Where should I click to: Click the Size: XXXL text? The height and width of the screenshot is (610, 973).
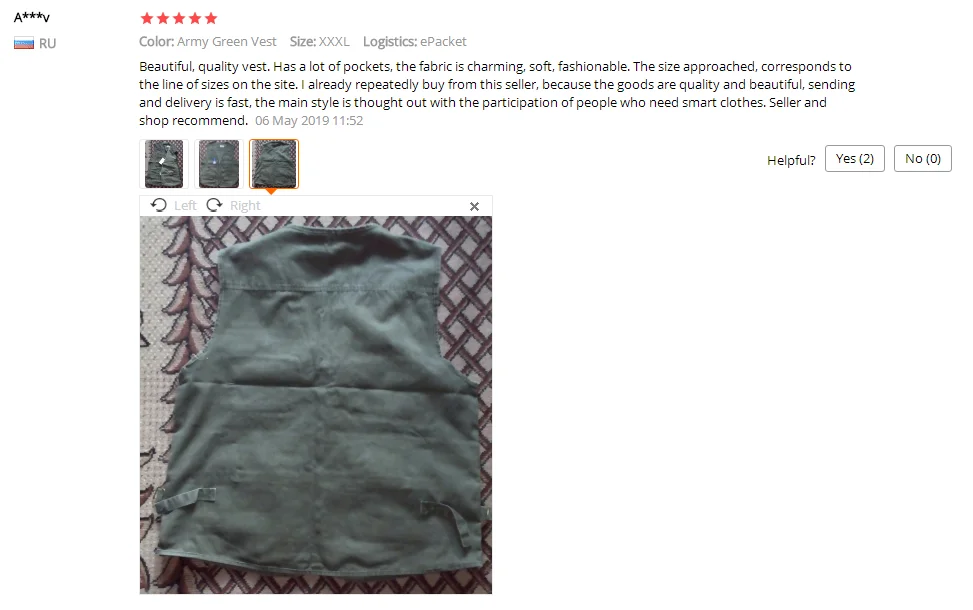(x=320, y=42)
